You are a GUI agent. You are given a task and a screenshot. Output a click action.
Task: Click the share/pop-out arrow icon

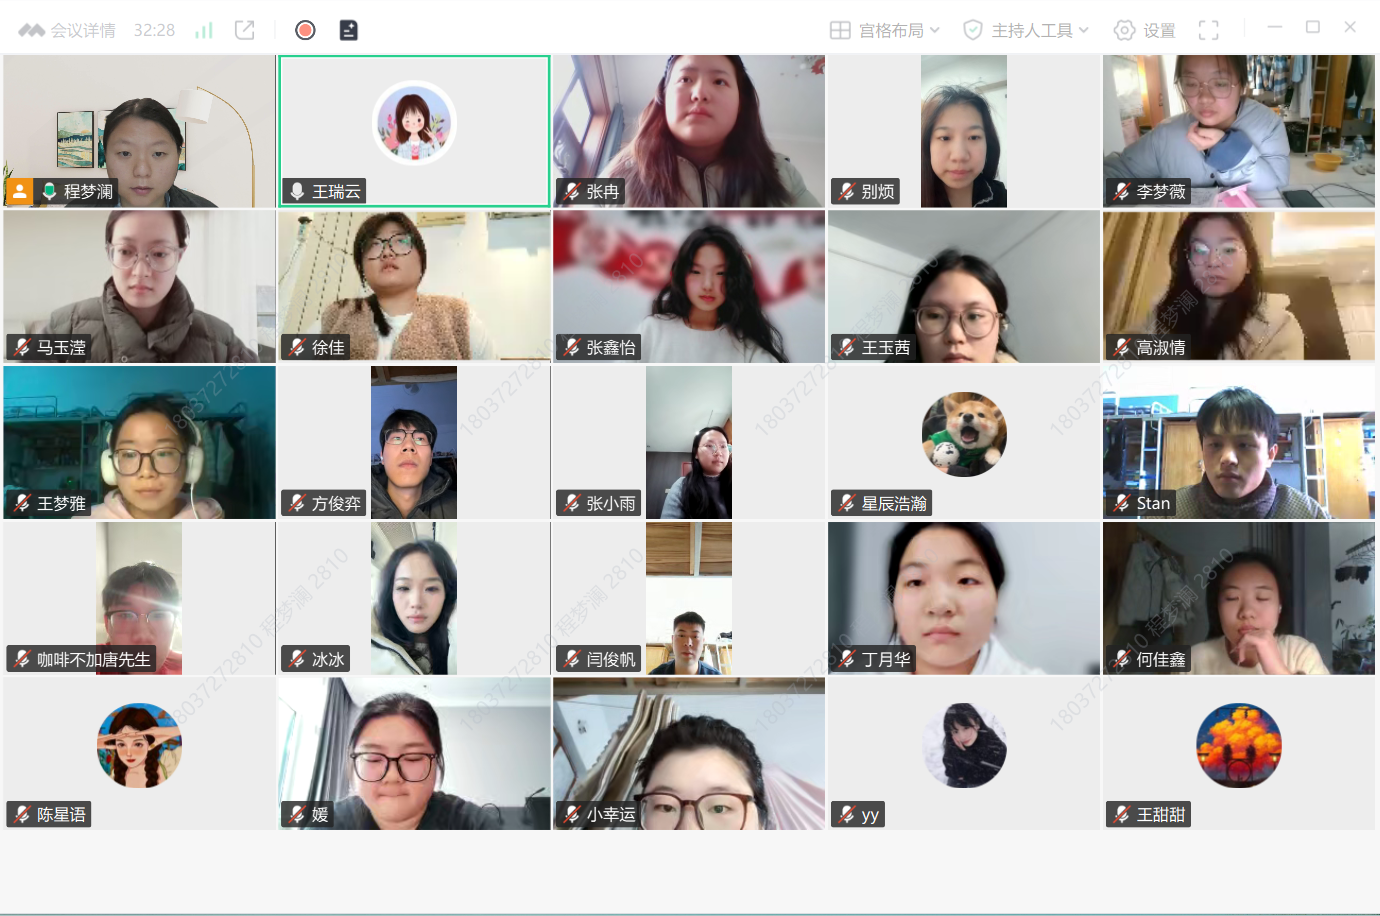[245, 30]
